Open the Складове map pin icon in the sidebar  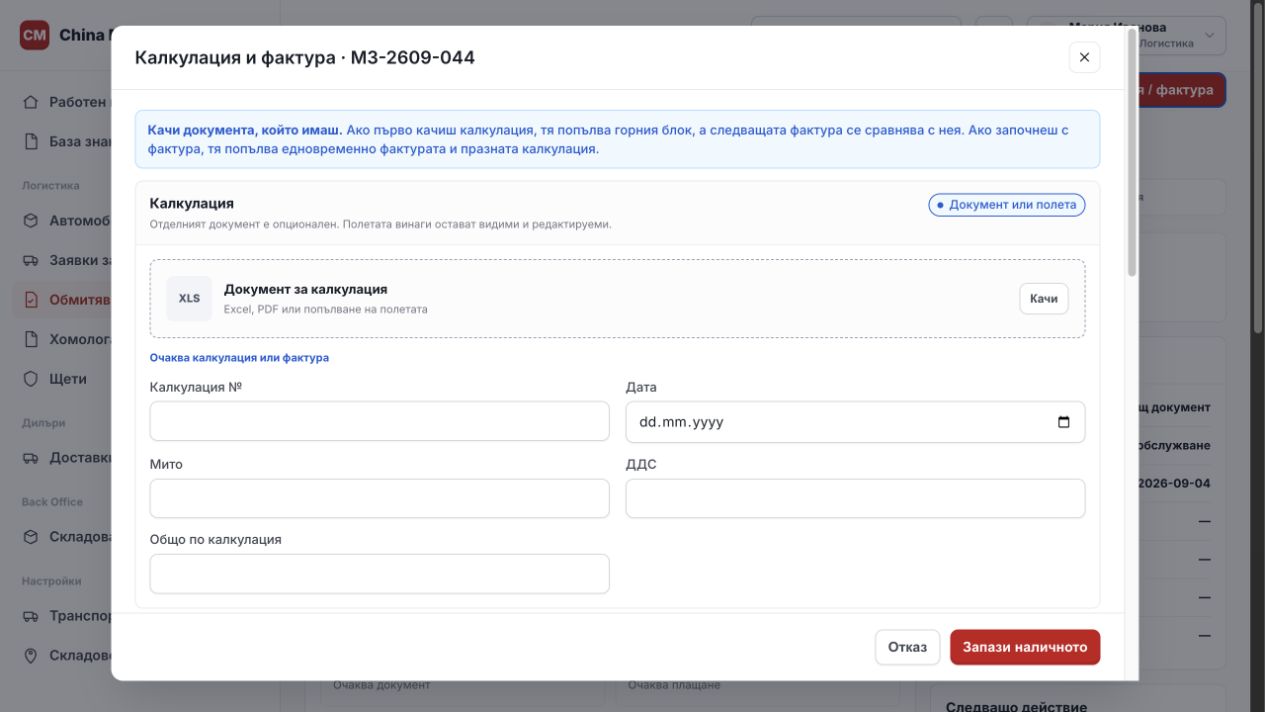pyautogui.click(x=31, y=656)
